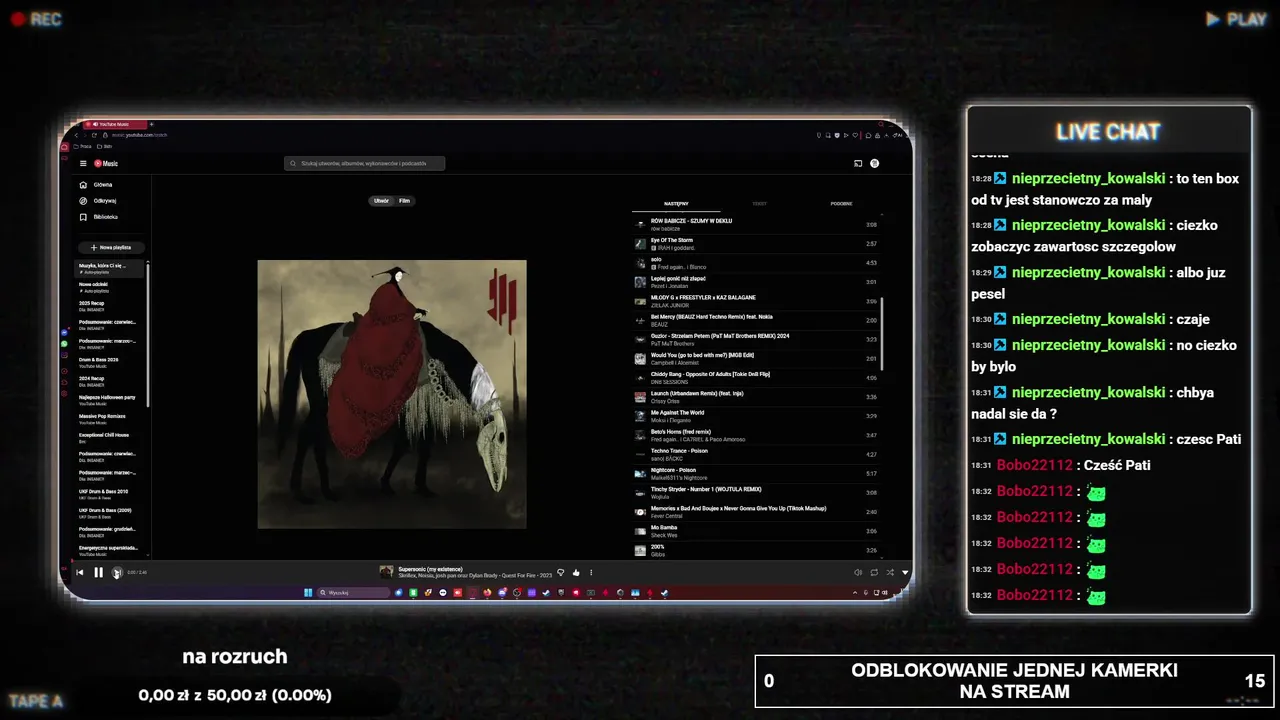
Task: Skip to previous track
Action: 80,572
